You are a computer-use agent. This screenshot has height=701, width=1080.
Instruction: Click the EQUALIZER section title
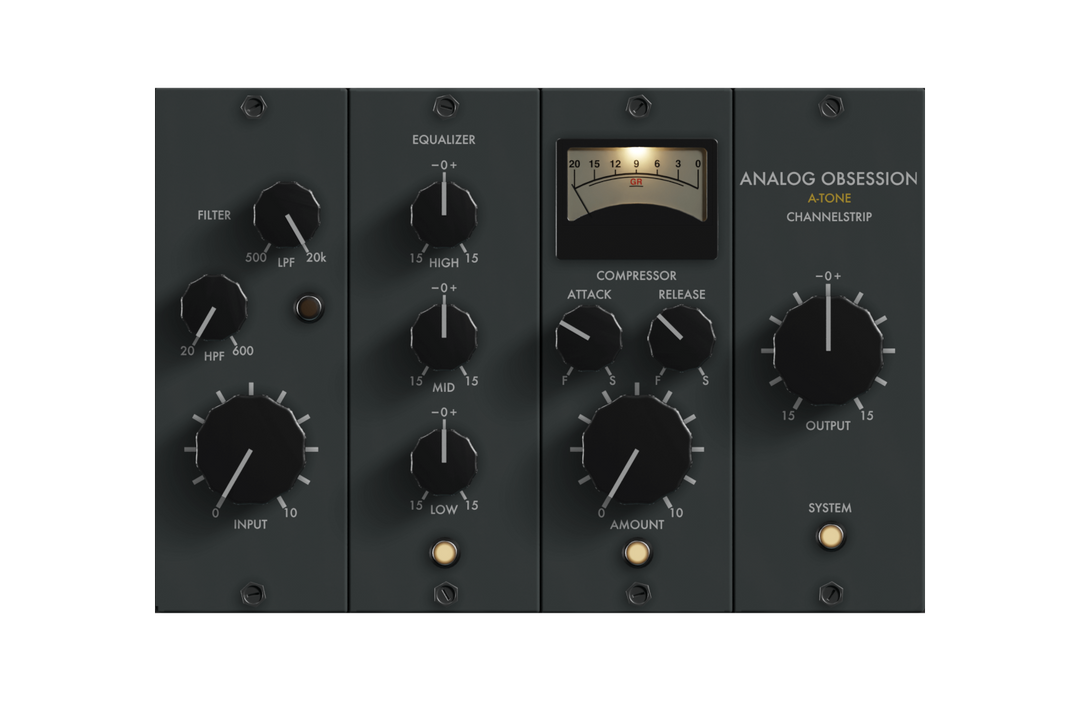[444, 140]
